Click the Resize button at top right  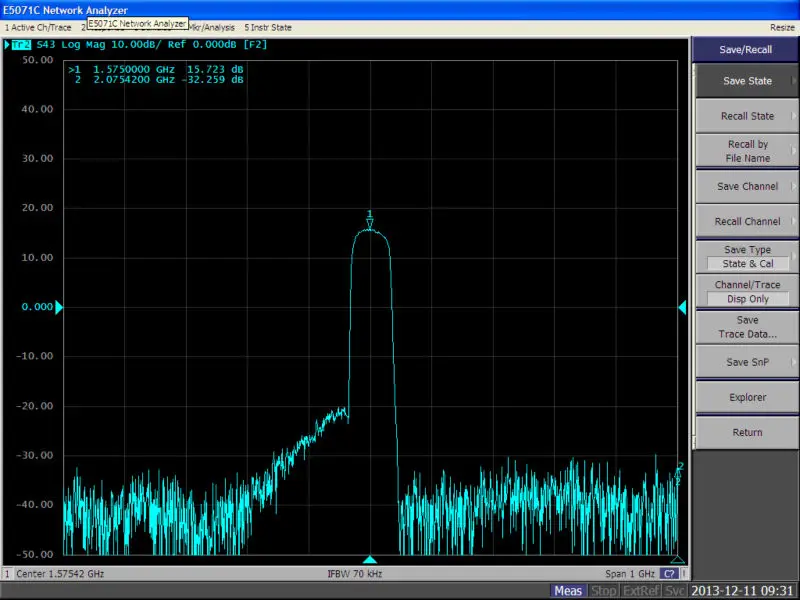782,27
